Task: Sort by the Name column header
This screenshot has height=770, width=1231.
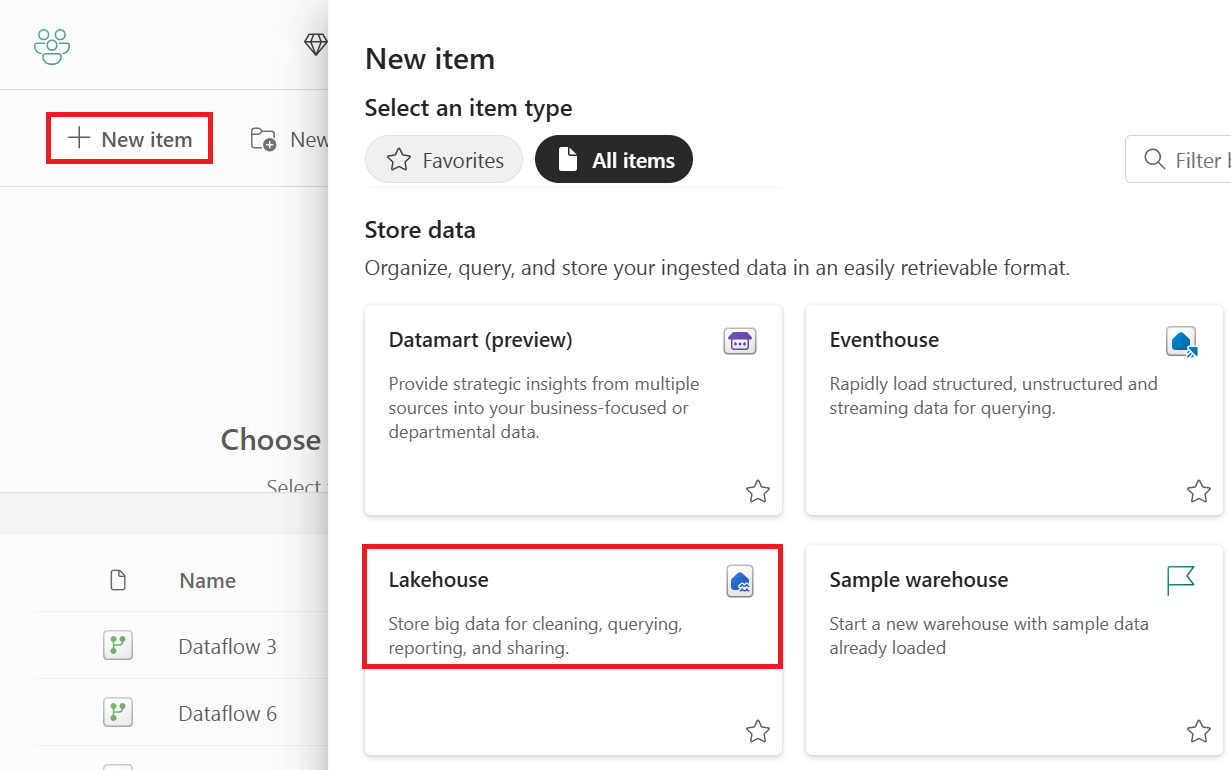Action: (207, 580)
